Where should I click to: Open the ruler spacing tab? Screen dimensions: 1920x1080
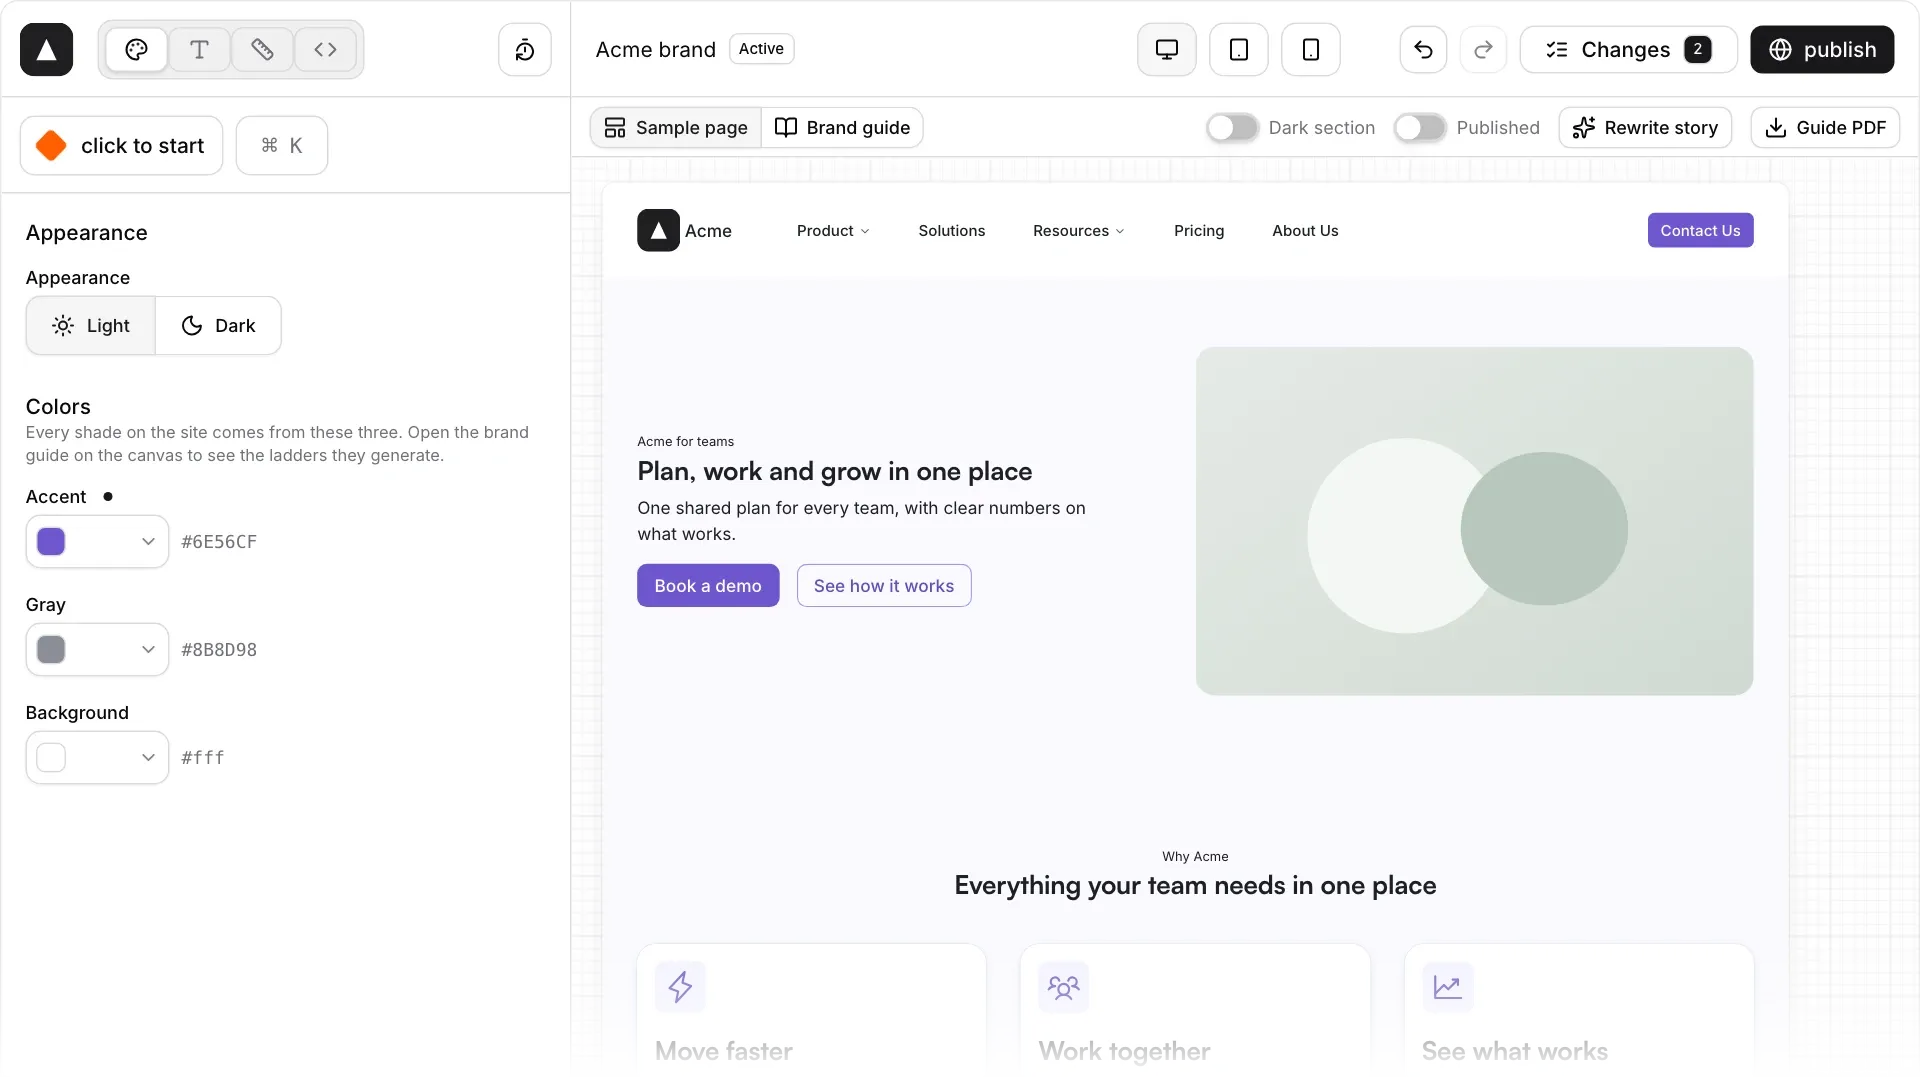[x=262, y=49]
